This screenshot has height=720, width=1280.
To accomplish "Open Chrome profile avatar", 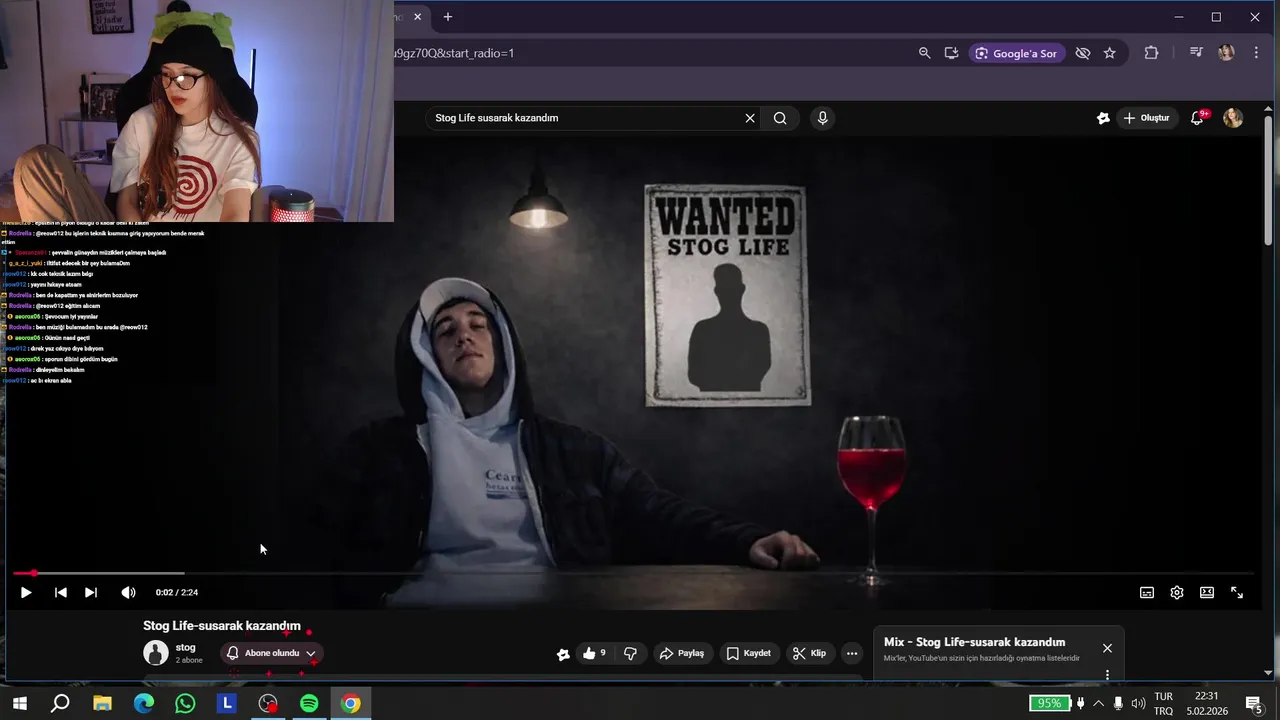I will (x=1226, y=53).
